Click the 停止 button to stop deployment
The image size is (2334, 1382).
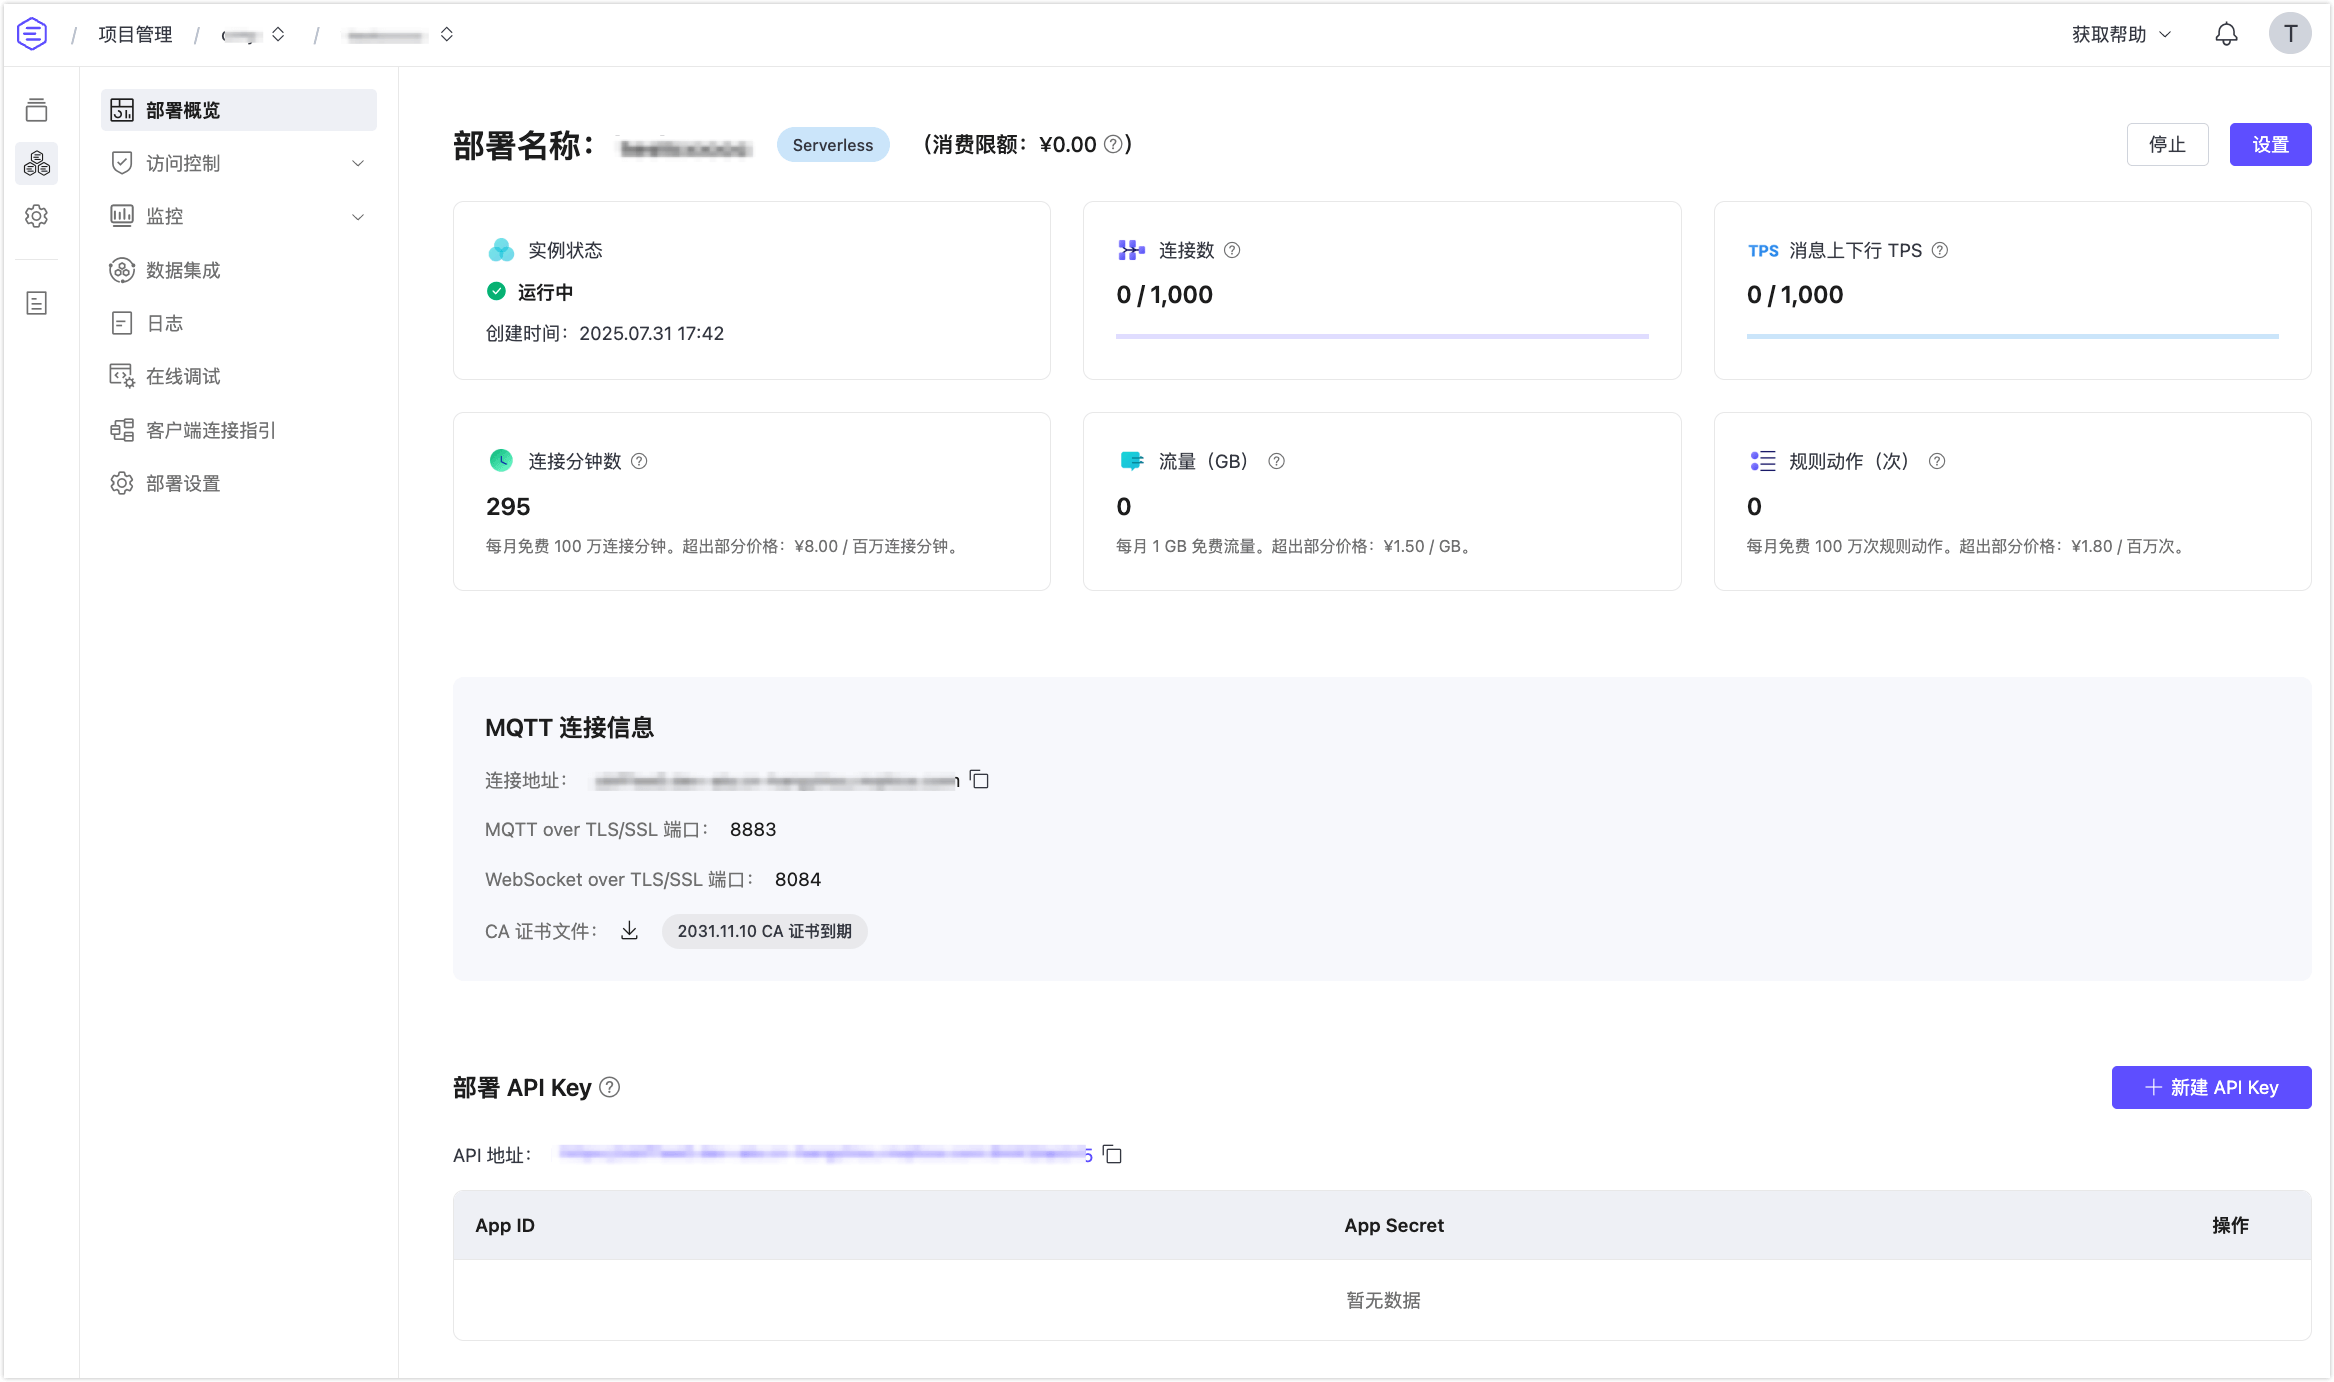tap(2167, 144)
